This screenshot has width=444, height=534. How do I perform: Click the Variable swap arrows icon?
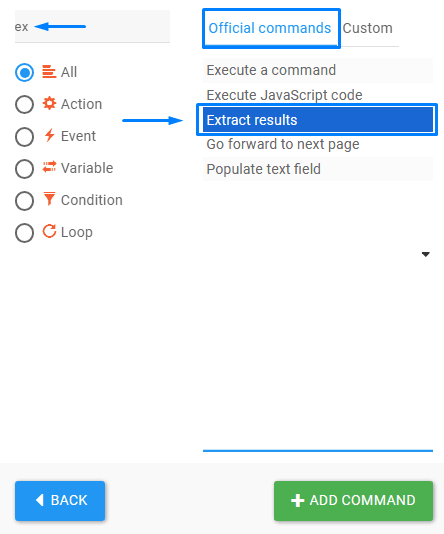click(49, 167)
